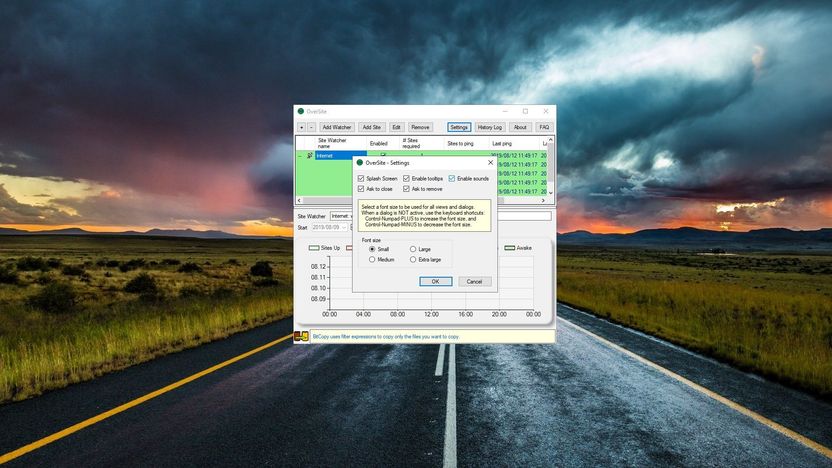Open the FAQ button

[544, 127]
